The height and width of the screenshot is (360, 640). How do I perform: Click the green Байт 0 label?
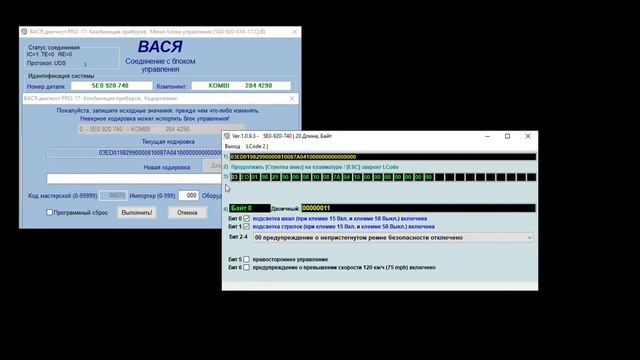tap(249, 208)
